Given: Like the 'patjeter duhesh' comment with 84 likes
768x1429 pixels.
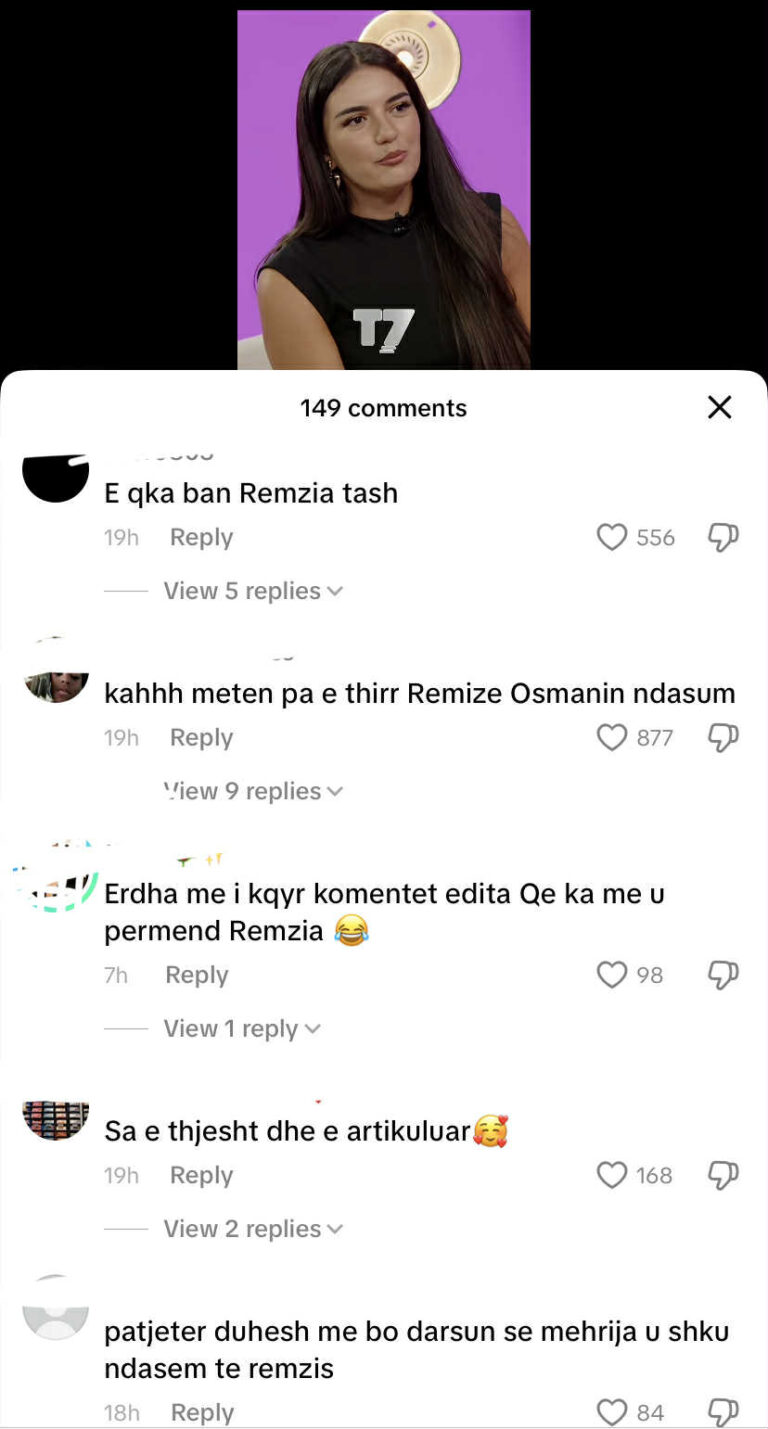Looking at the screenshot, I should click(x=612, y=1412).
